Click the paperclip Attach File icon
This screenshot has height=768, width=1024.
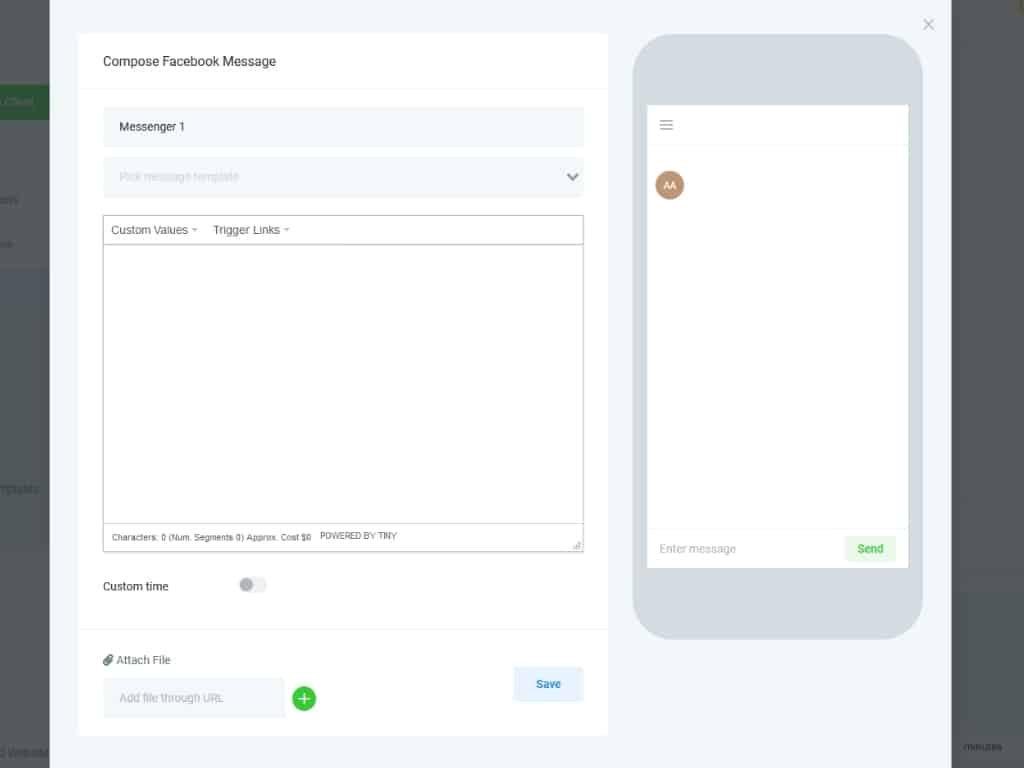click(x=108, y=660)
